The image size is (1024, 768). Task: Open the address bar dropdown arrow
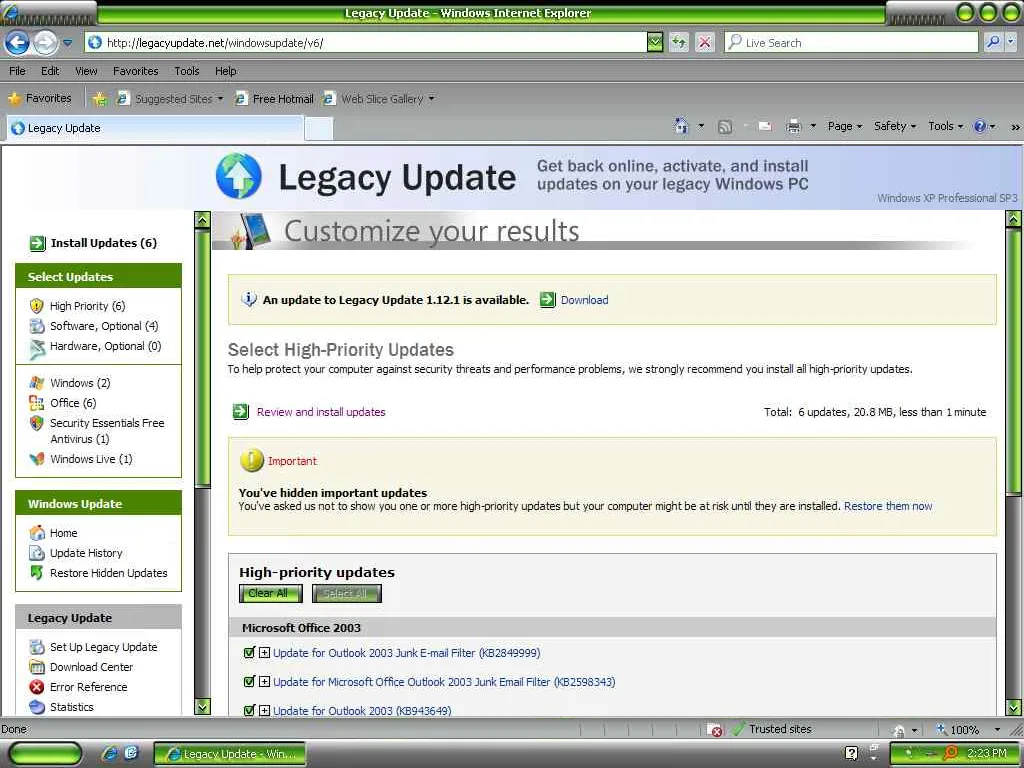pos(654,42)
